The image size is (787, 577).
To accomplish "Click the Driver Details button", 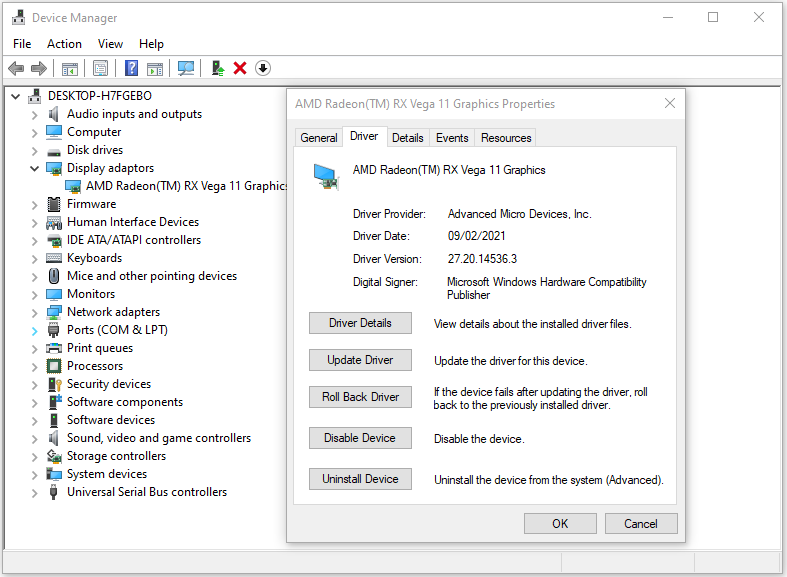I will coord(360,323).
